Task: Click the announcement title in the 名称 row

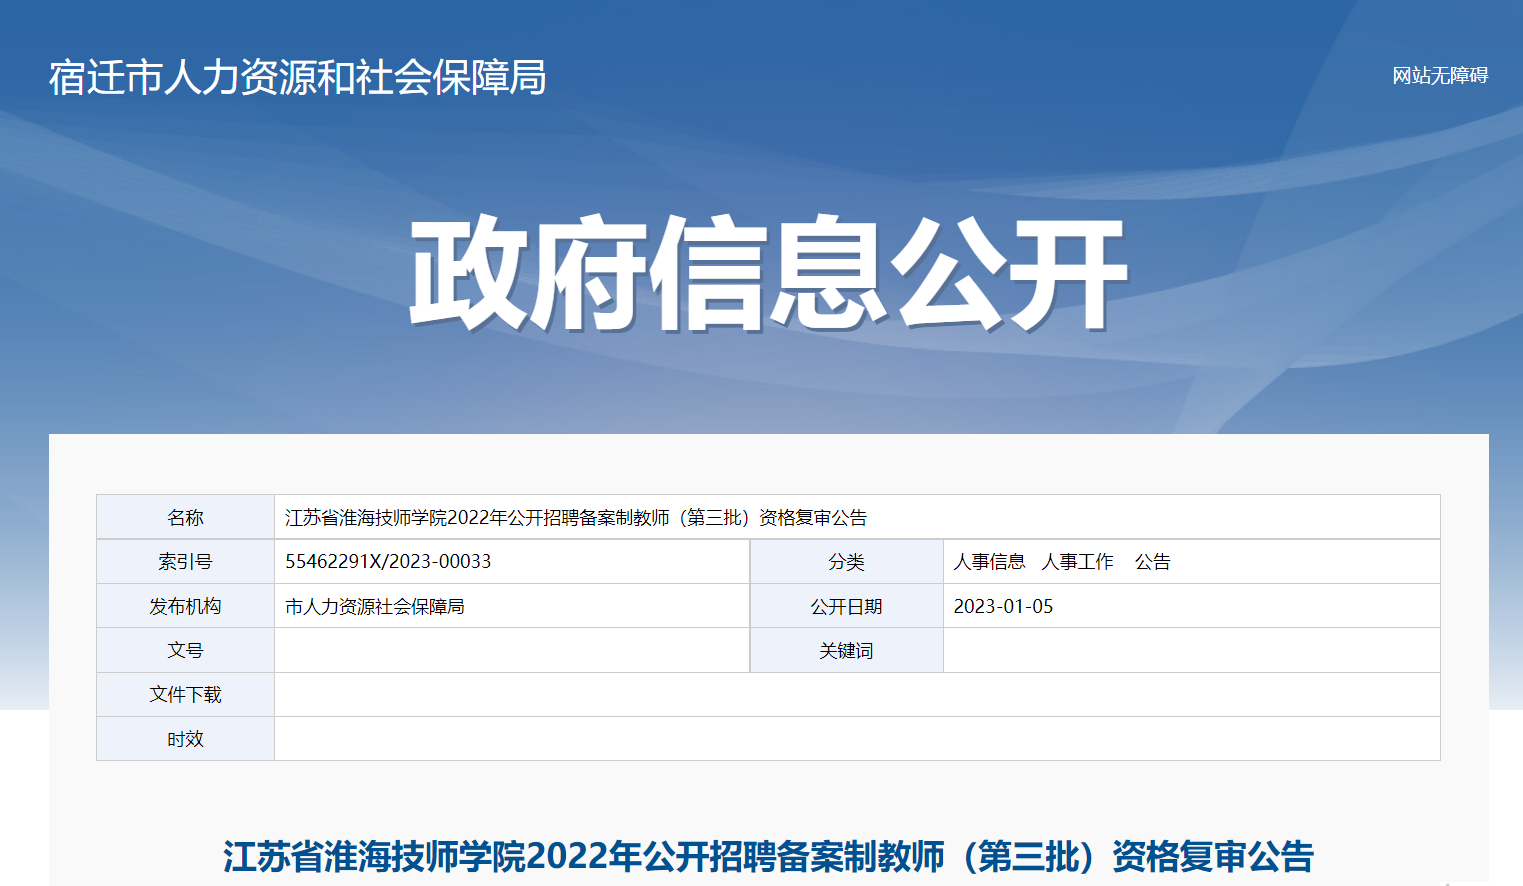Action: (575, 518)
